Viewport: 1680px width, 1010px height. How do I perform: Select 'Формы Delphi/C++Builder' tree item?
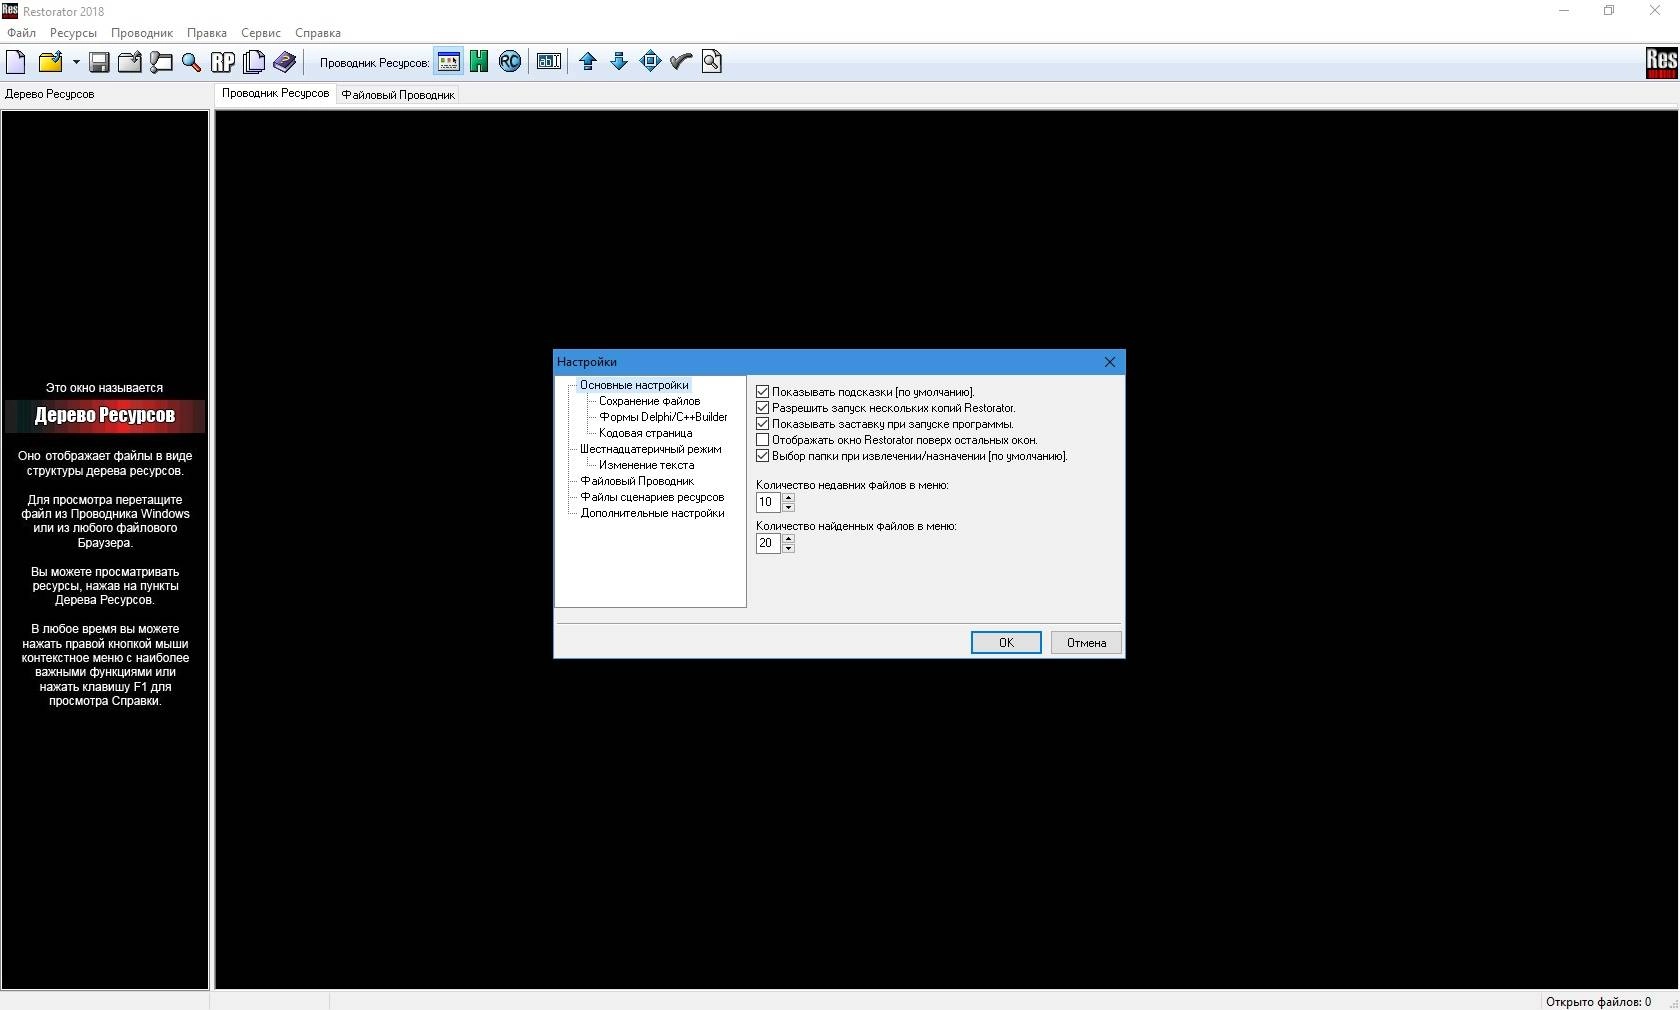point(663,417)
